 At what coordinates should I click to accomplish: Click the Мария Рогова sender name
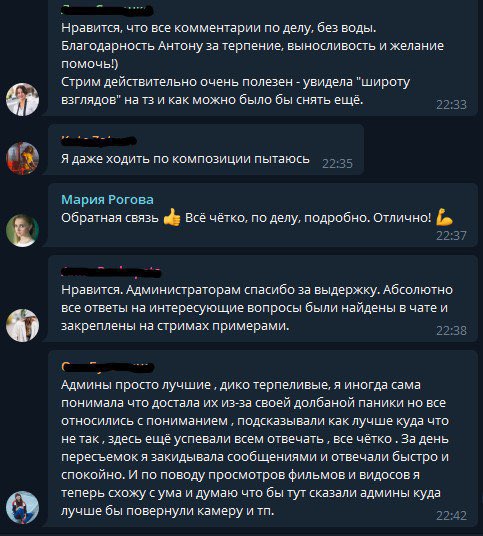(x=107, y=200)
